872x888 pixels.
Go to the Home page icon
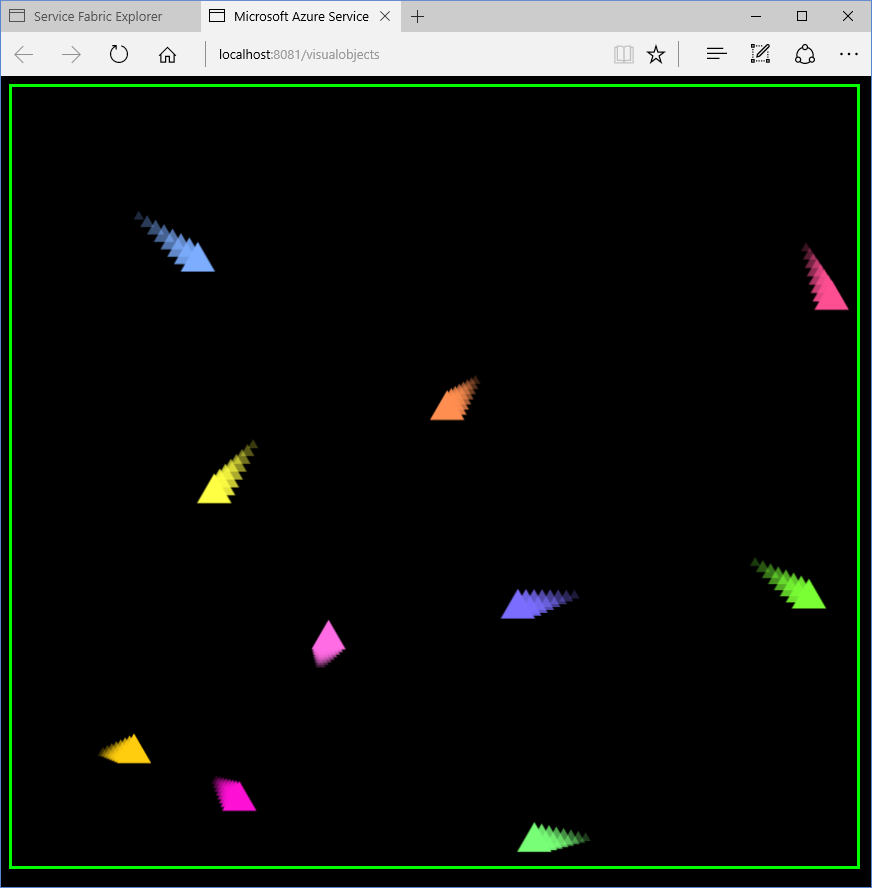(x=167, y=55)
